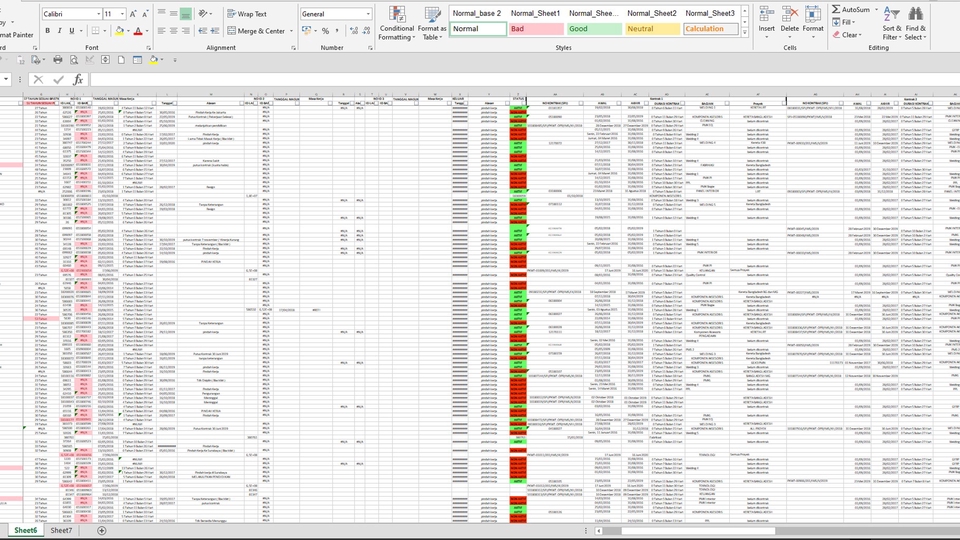Open AutoSum dropdown arrow
The height and width of the screenshot is (540, 960).
point(876,10)
